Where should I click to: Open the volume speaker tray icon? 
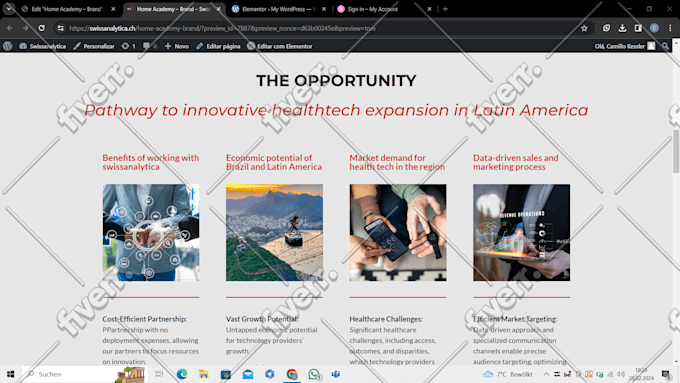coord(621,374)
